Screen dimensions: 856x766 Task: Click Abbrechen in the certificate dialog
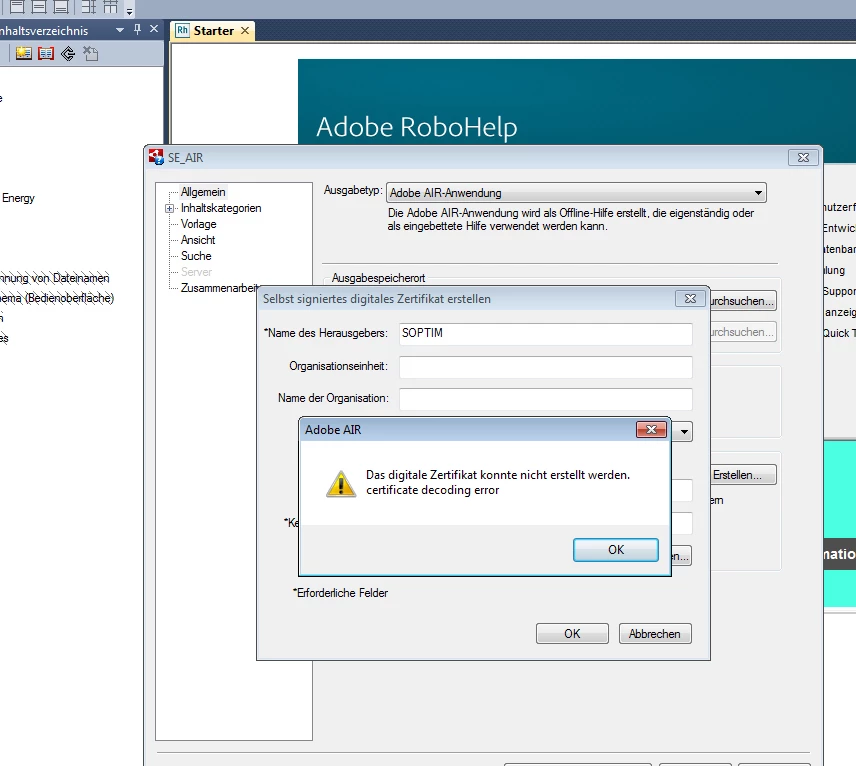(x=655, y=634)
